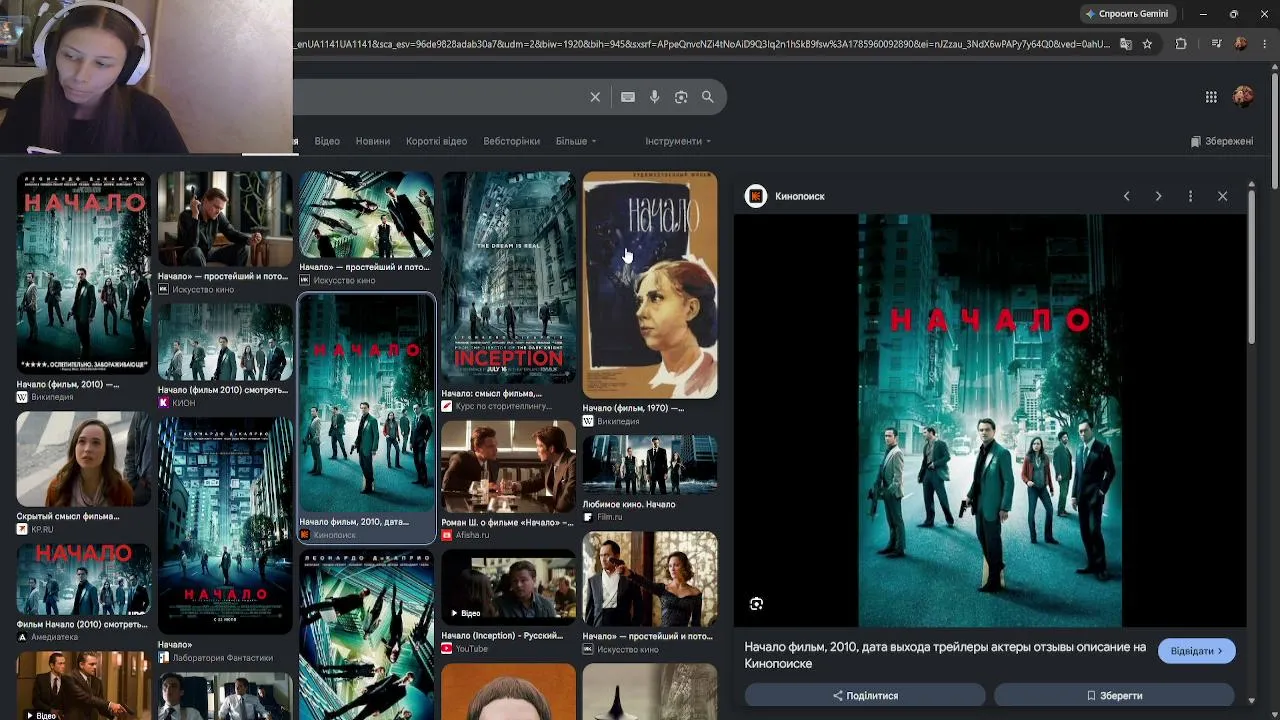The image size is (1280, 720).
Task: Switch to the Відео tab
Action: (x=327, y=141)
